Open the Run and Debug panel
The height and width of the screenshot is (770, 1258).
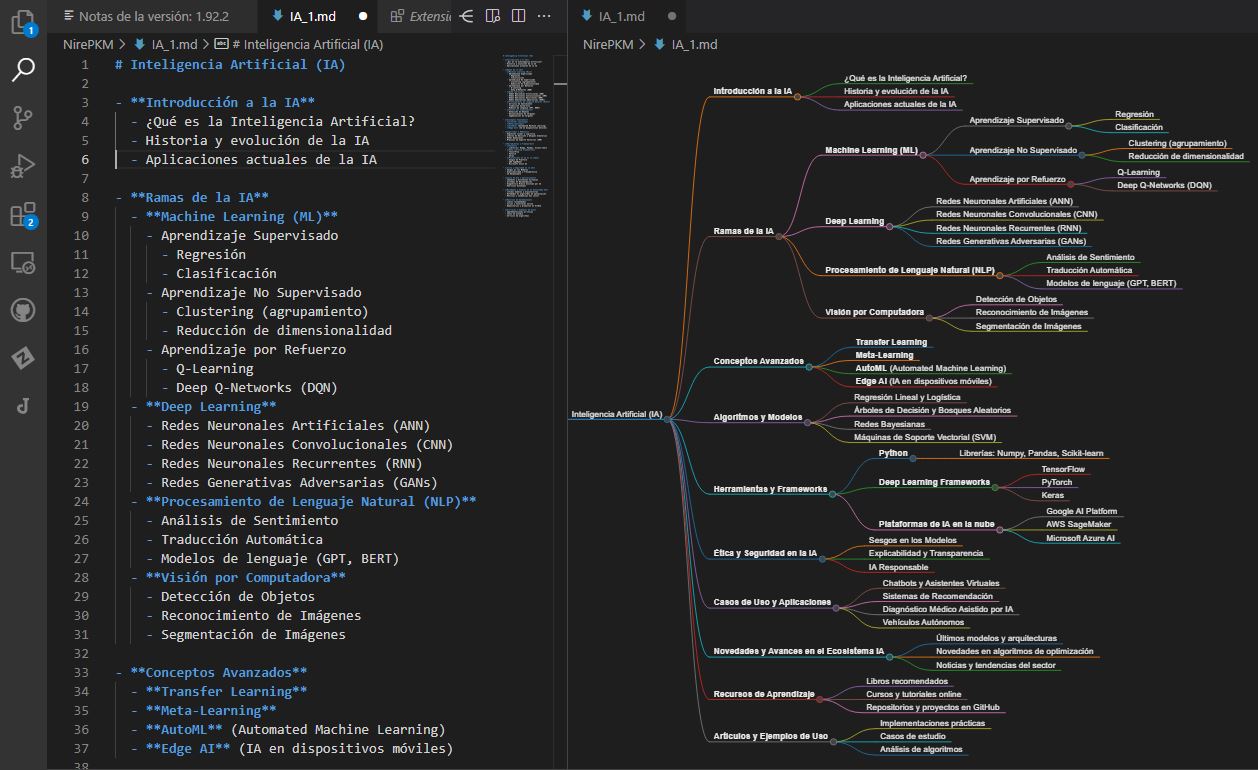pyautogui.click(x=25, y=166)
